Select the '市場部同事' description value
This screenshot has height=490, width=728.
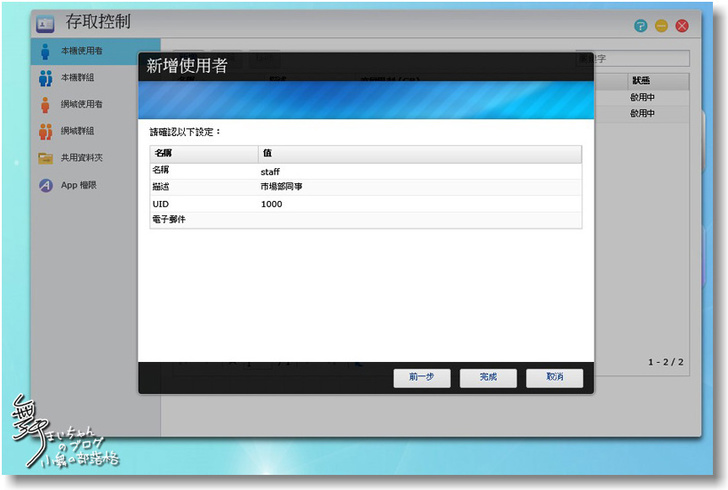pyautogui.click(x=281, y=187)
